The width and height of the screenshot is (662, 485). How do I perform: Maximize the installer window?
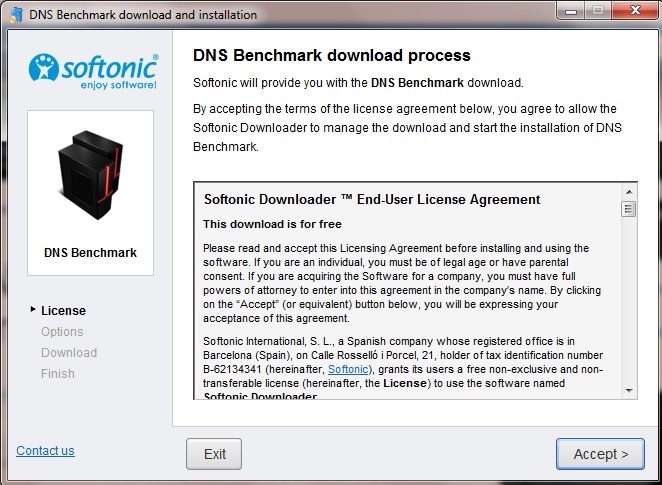pyautogui.click(x=597, y=11)
